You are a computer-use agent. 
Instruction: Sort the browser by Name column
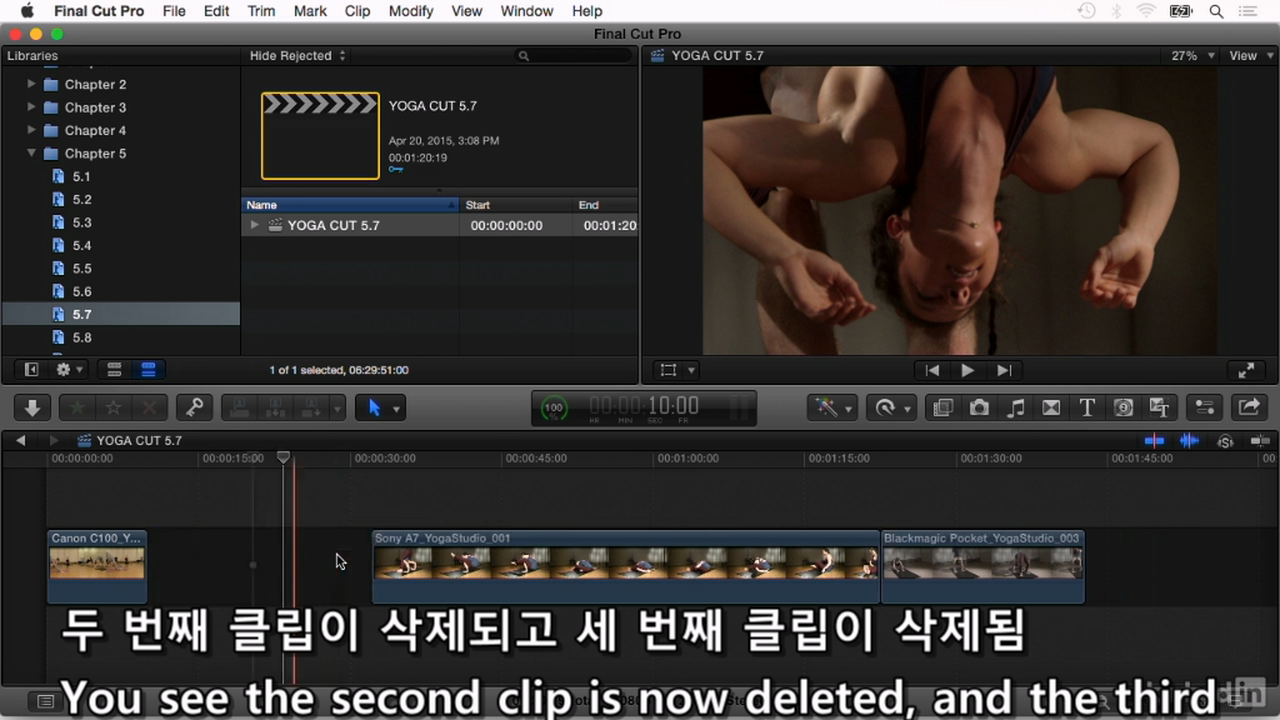(x=350, y=205)
